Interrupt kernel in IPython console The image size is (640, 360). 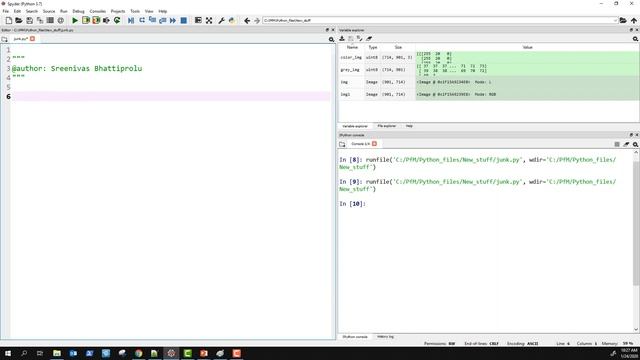coord(617,144)
